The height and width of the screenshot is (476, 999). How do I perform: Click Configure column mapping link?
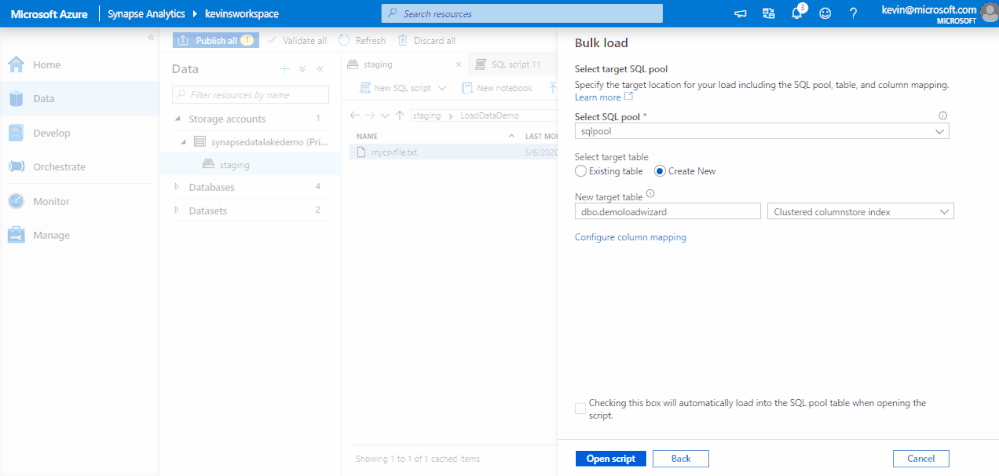630,237
